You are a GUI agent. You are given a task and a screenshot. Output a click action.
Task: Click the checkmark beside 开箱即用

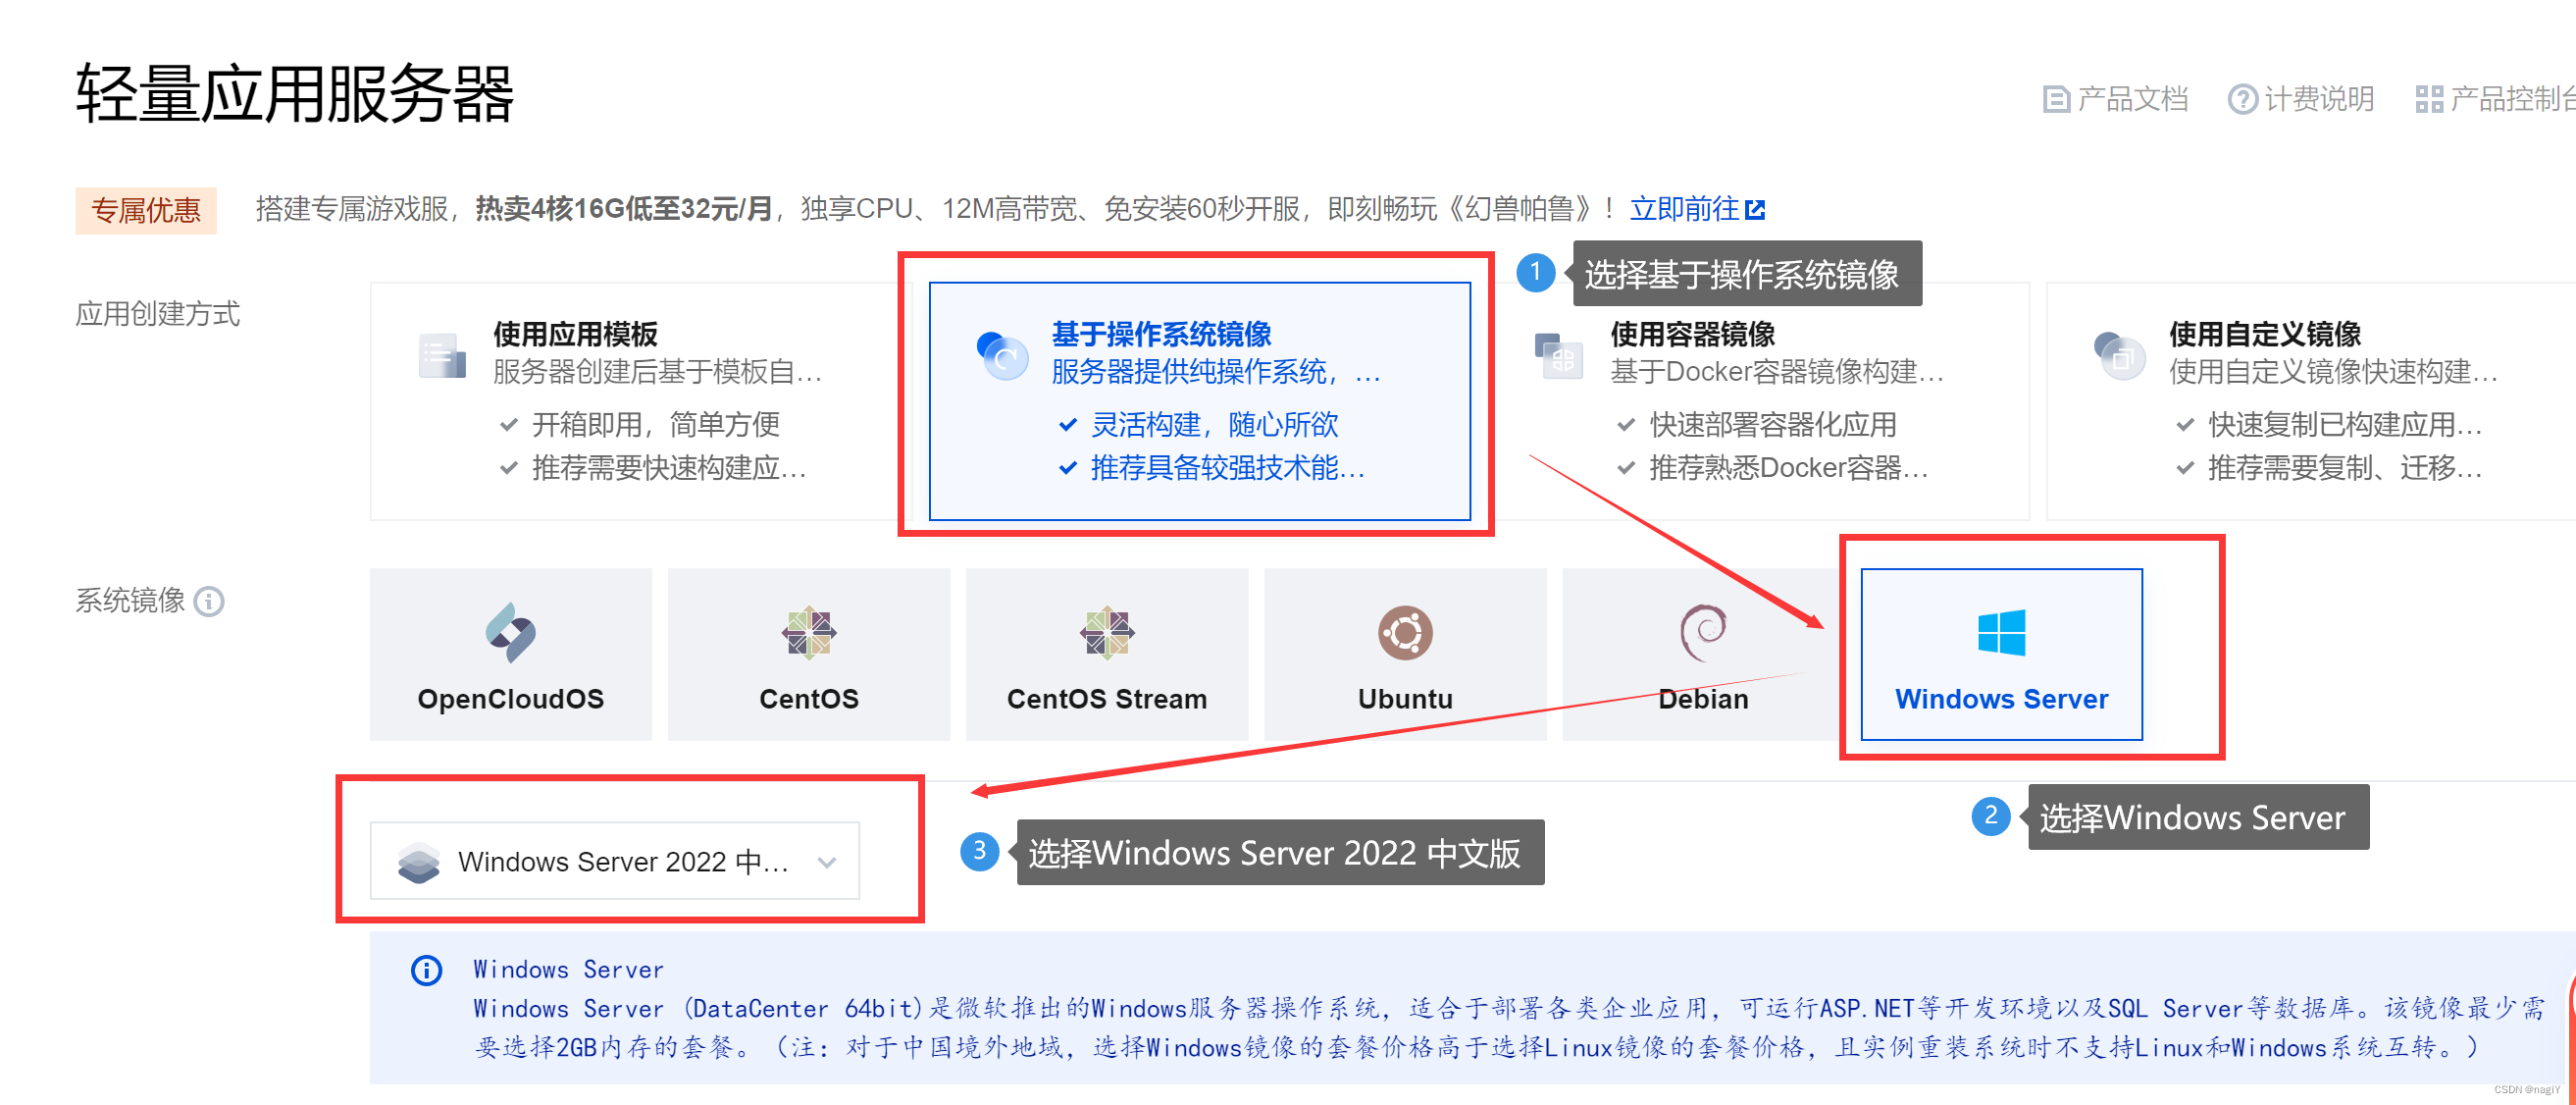click(509, 425)
